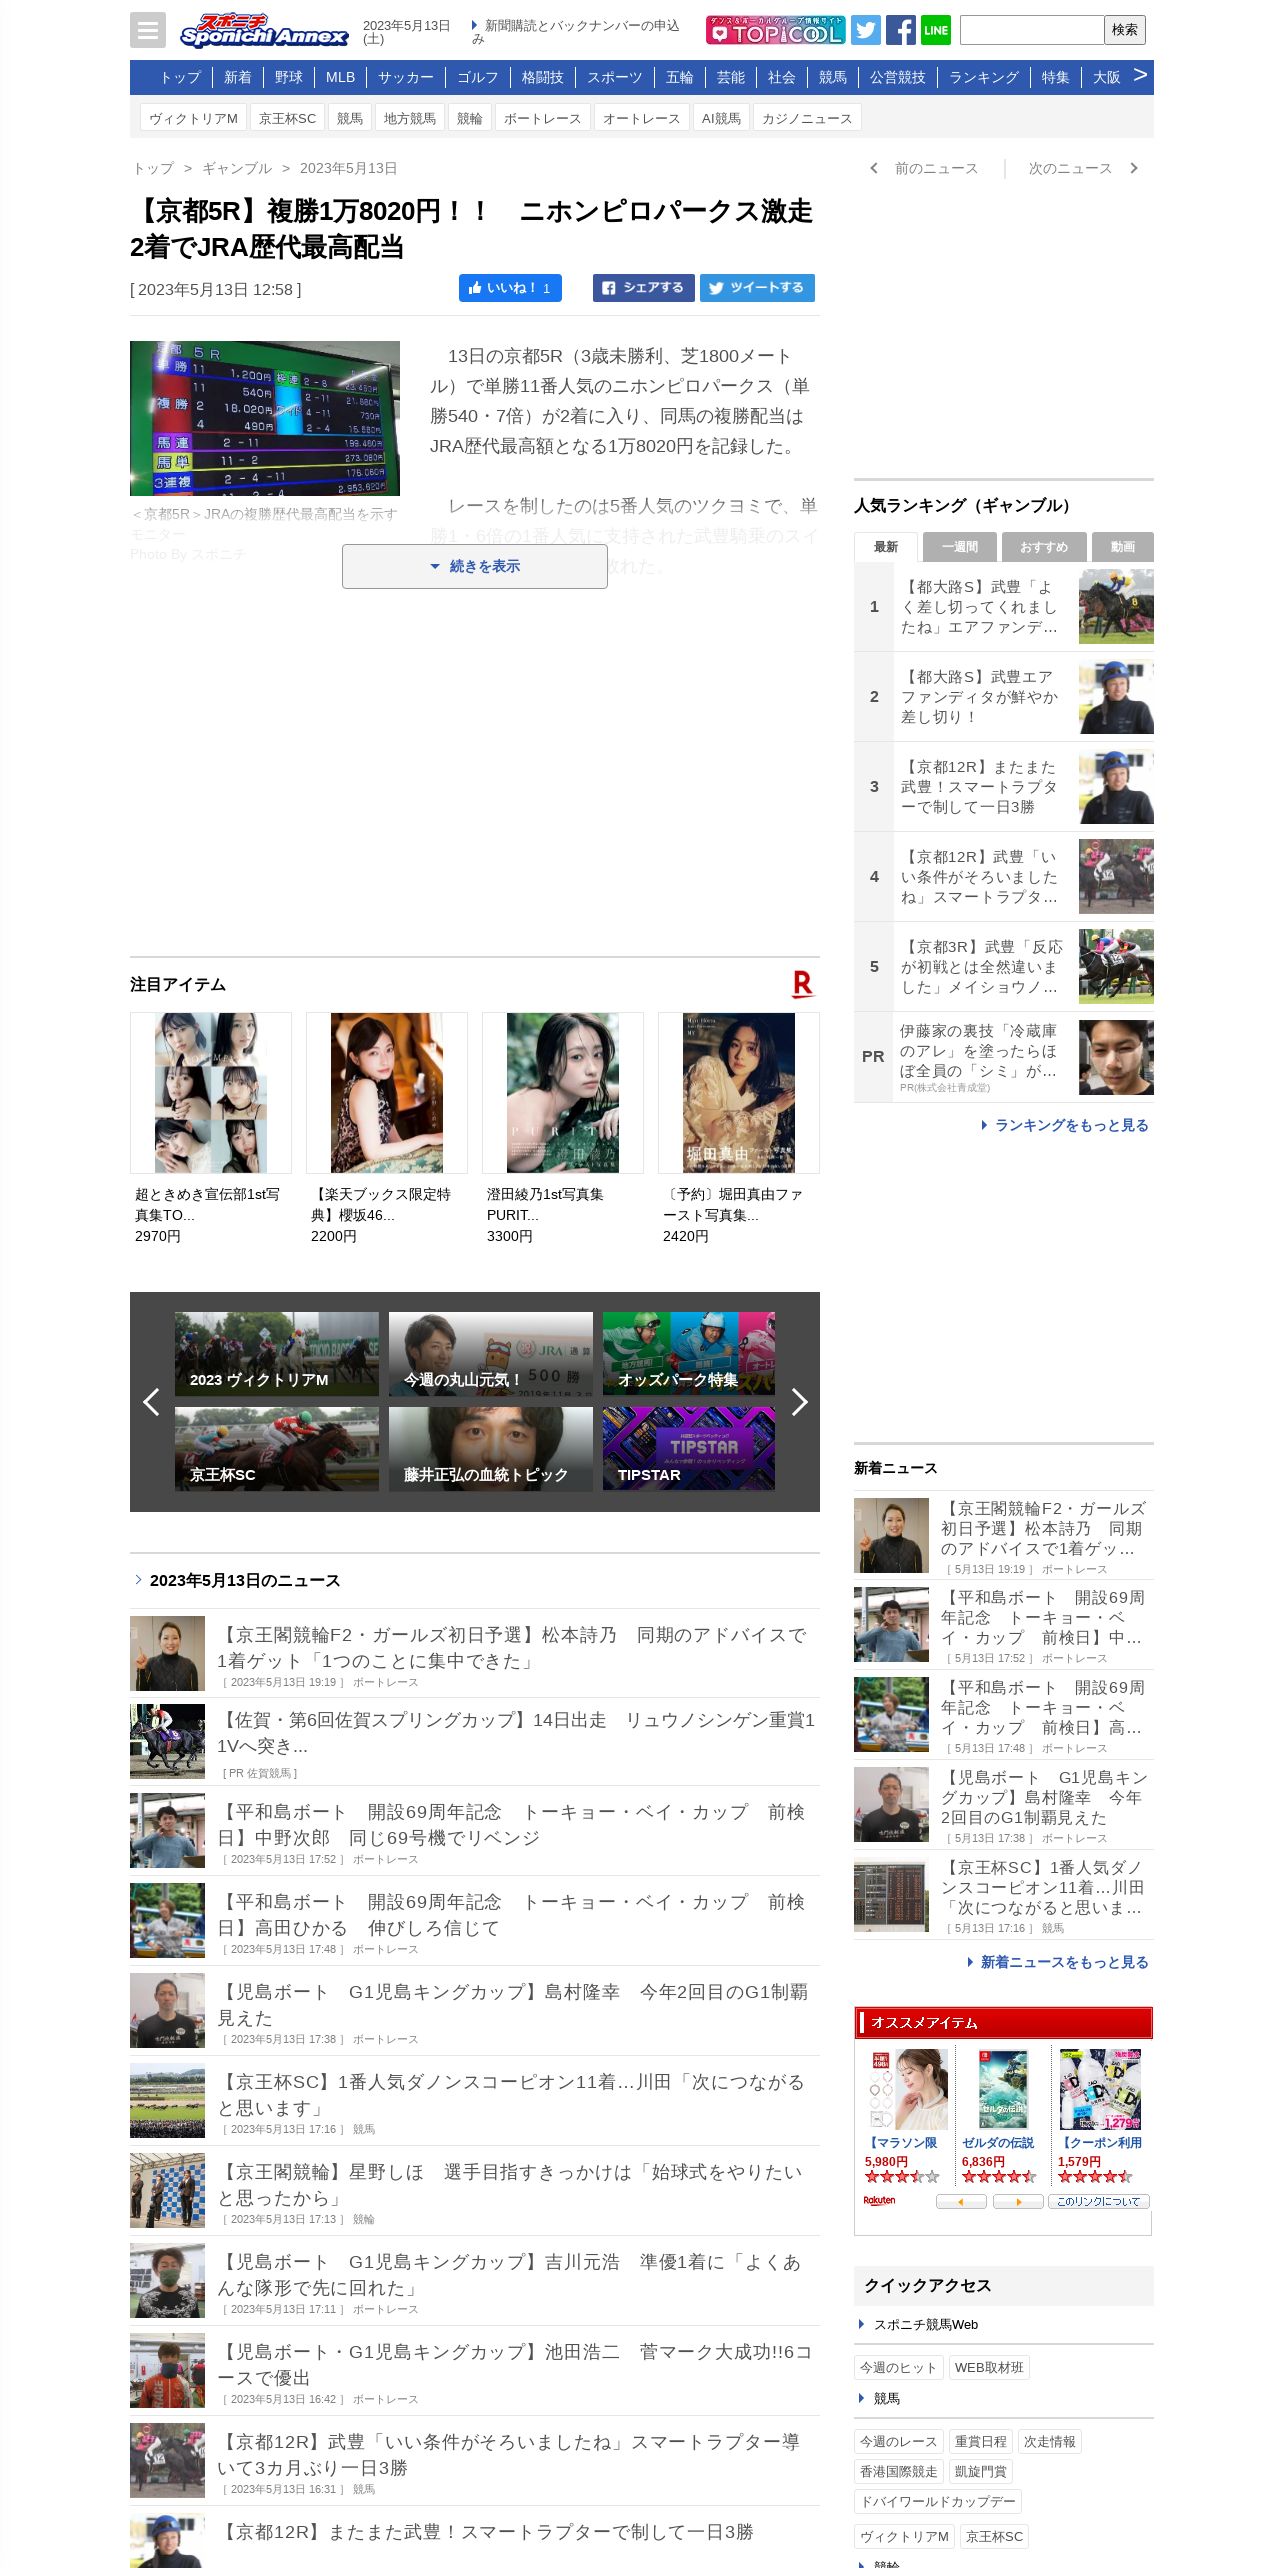Click the Facebook シェアする button
Image resolution: width=1284 pixels, height=2568 pixels.
coord(644,288)
